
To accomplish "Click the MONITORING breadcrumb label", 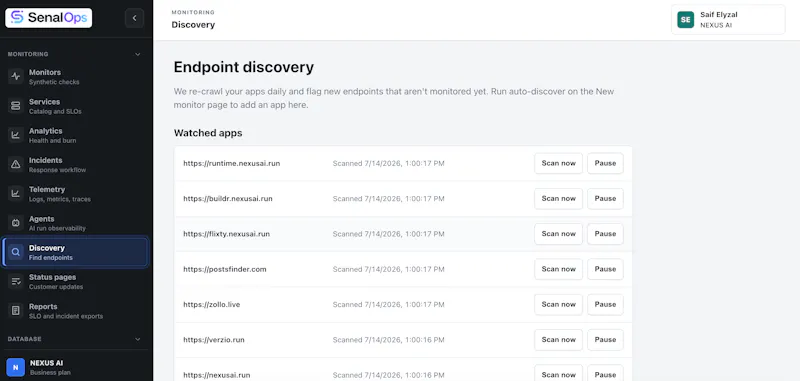I will (193, 12).
